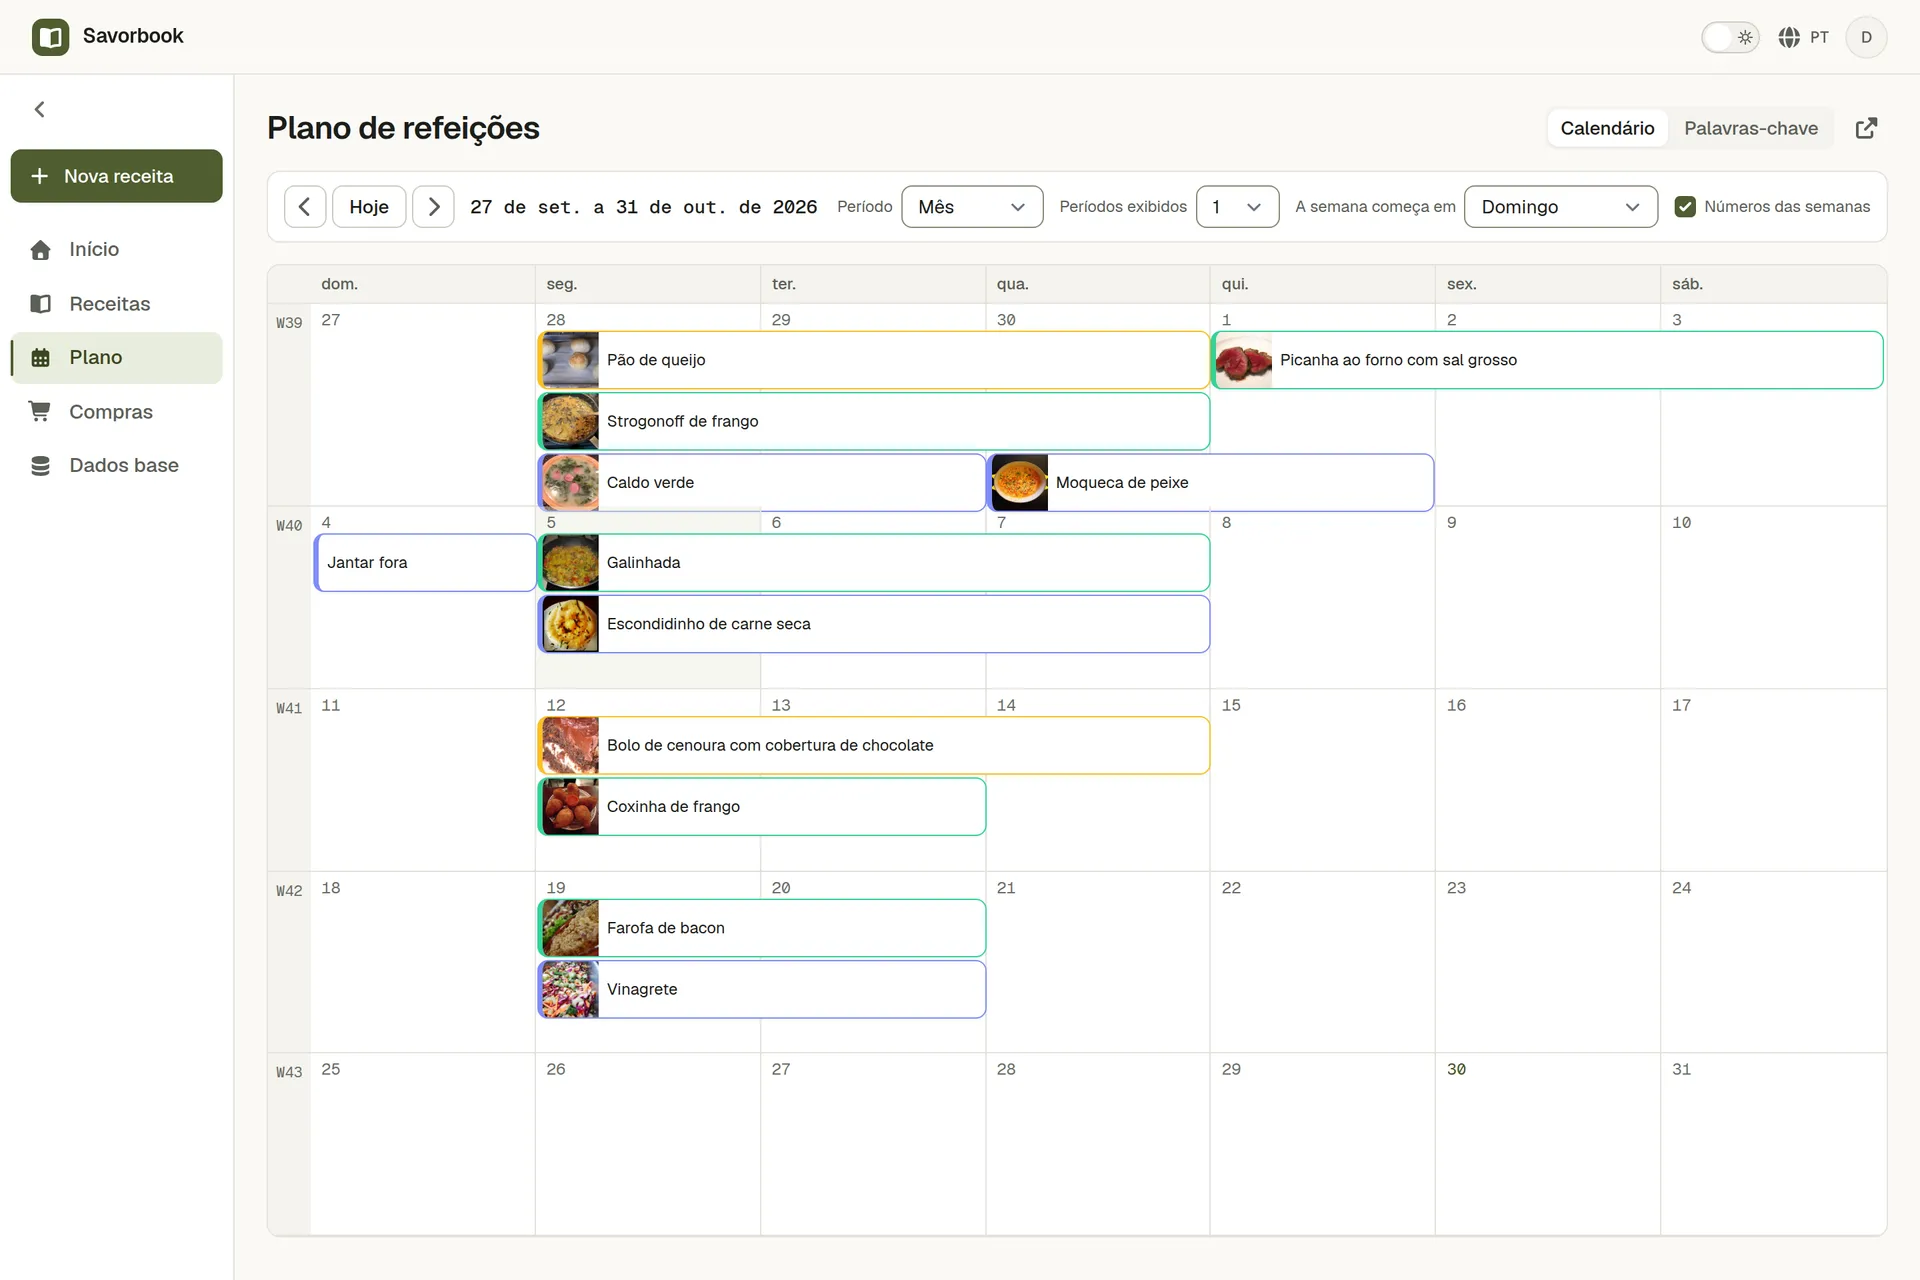
Task: Click the date range 27 de set. a 31 de out.
Action: pos(644,207)
